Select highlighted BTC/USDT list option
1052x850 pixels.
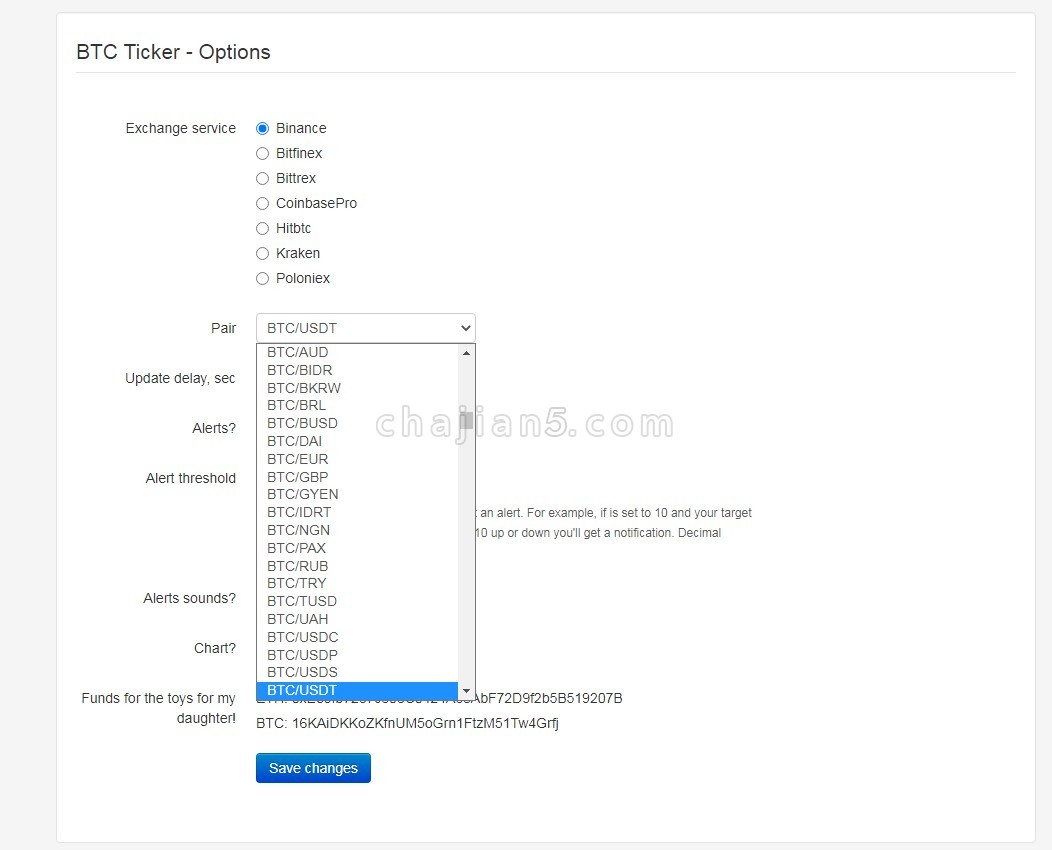358,690
